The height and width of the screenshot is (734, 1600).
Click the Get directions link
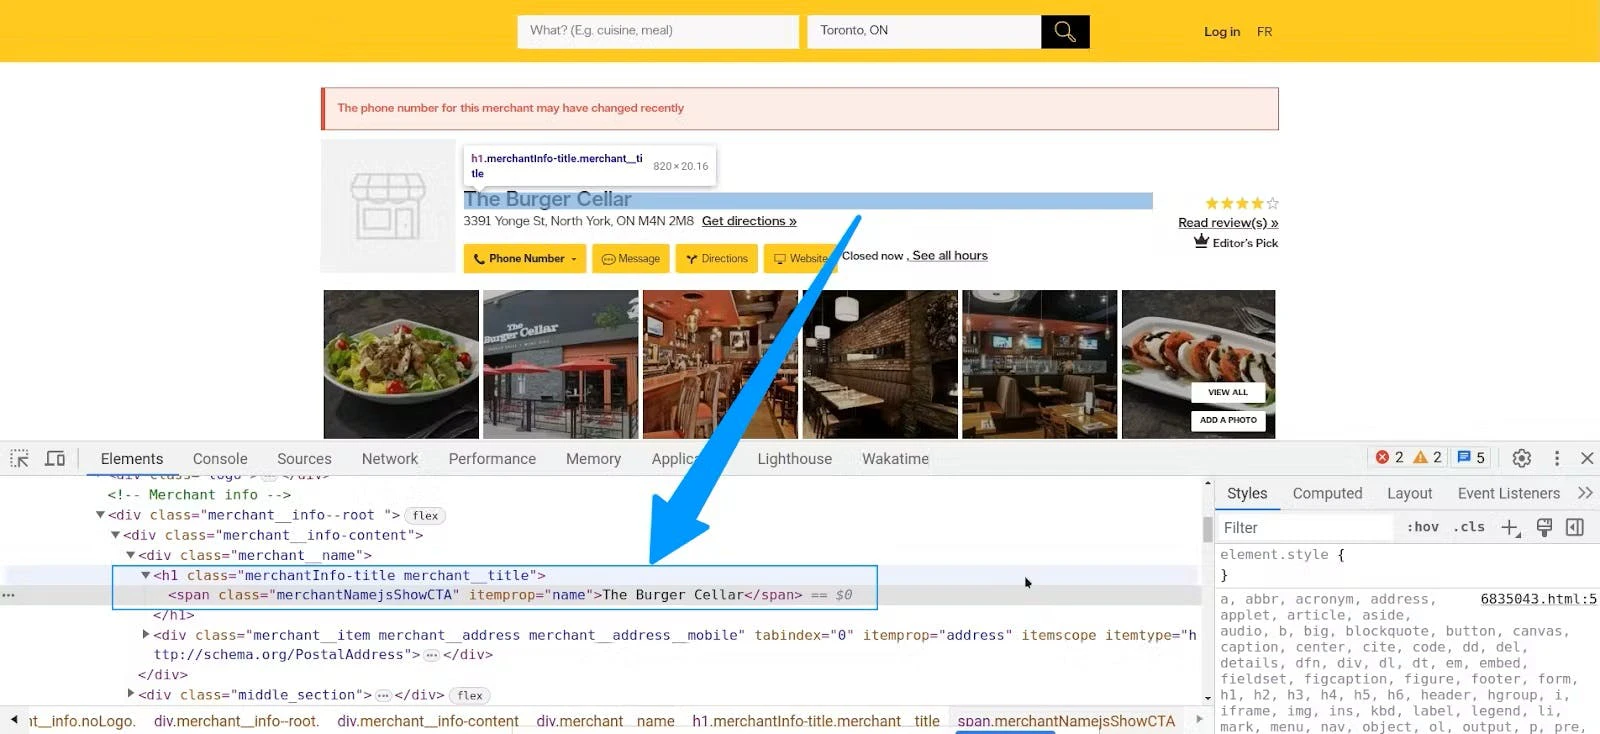click(x=749, y=221)
